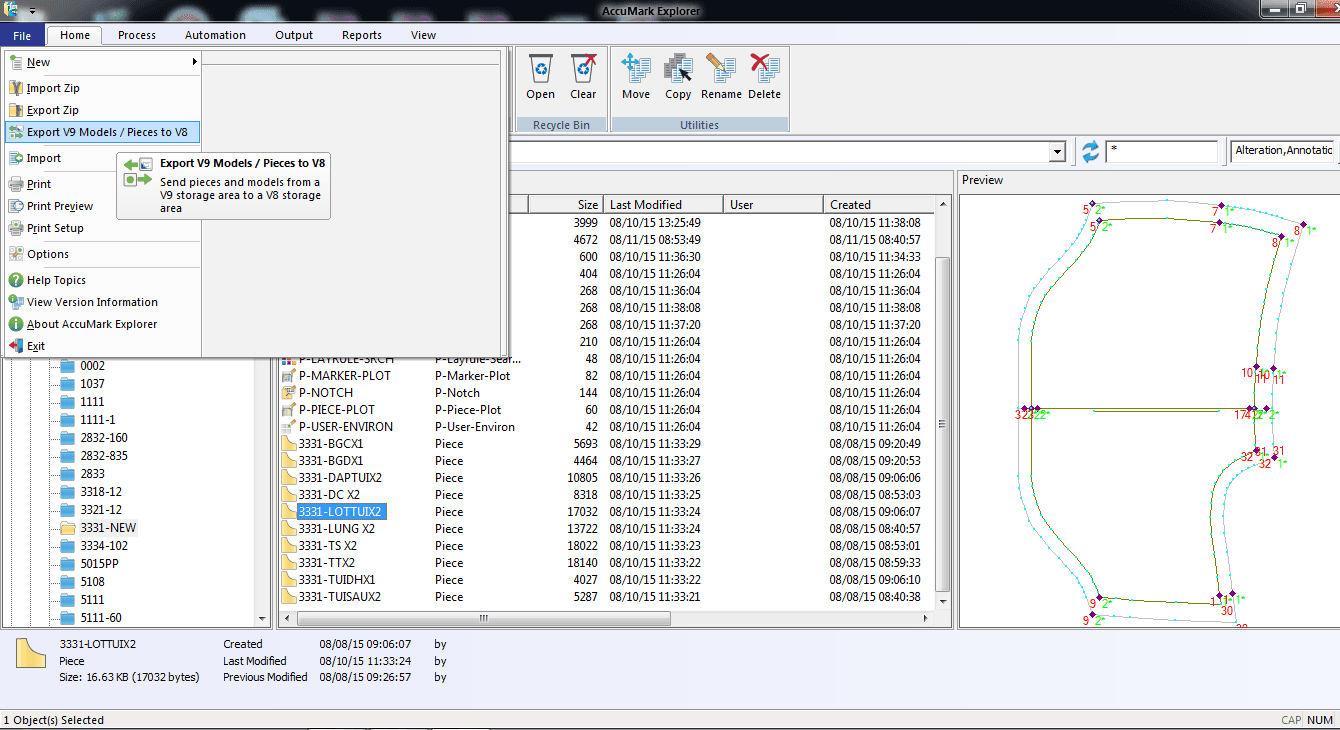Open About AccuMark Explorer

[x=103, y=324]
